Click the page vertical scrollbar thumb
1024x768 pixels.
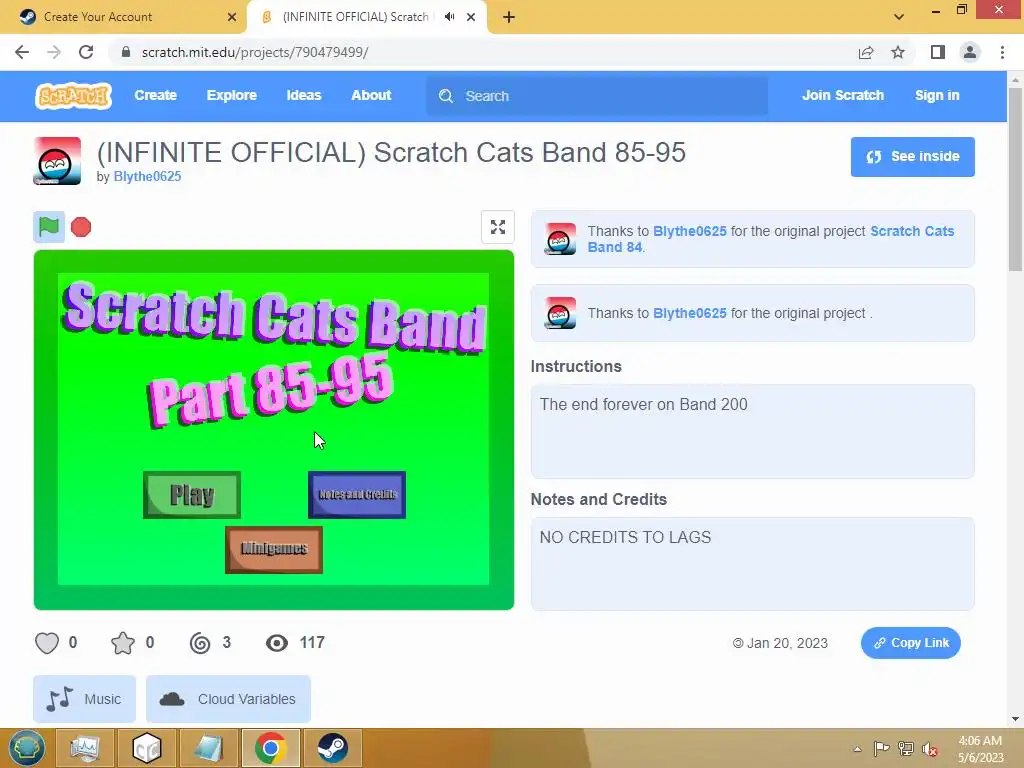[x=1015, y=178]
